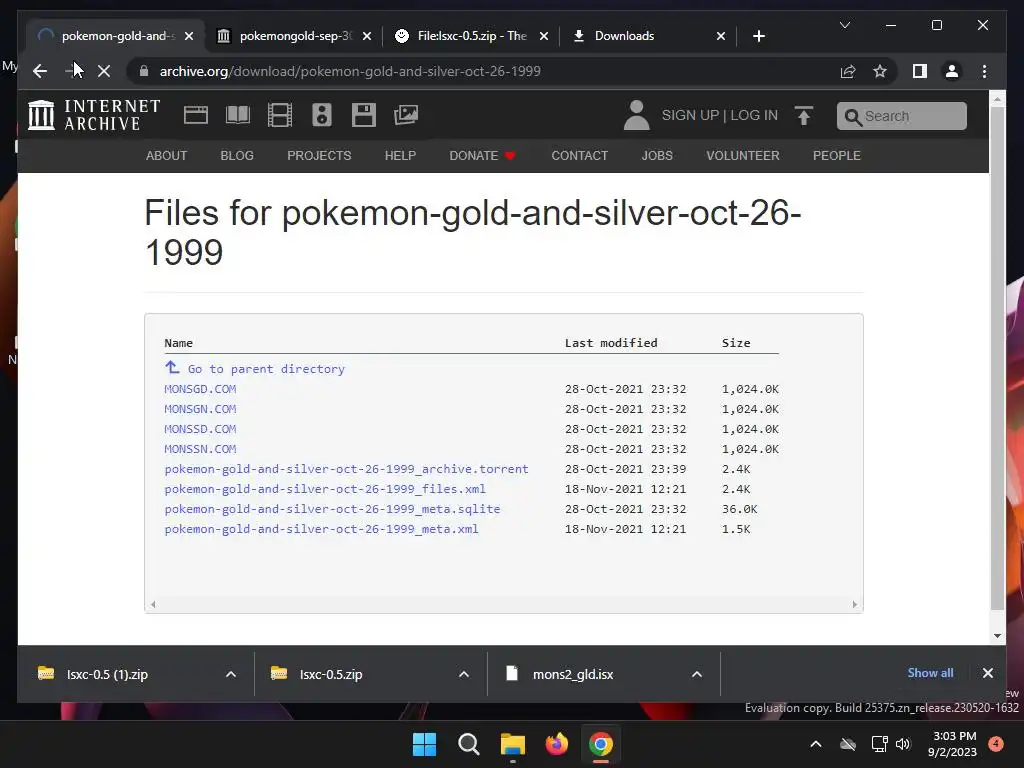The height and width of the screenshot is (768, 1024).
Task: Open File Explorer from taskbar
Action: [513, 744]
